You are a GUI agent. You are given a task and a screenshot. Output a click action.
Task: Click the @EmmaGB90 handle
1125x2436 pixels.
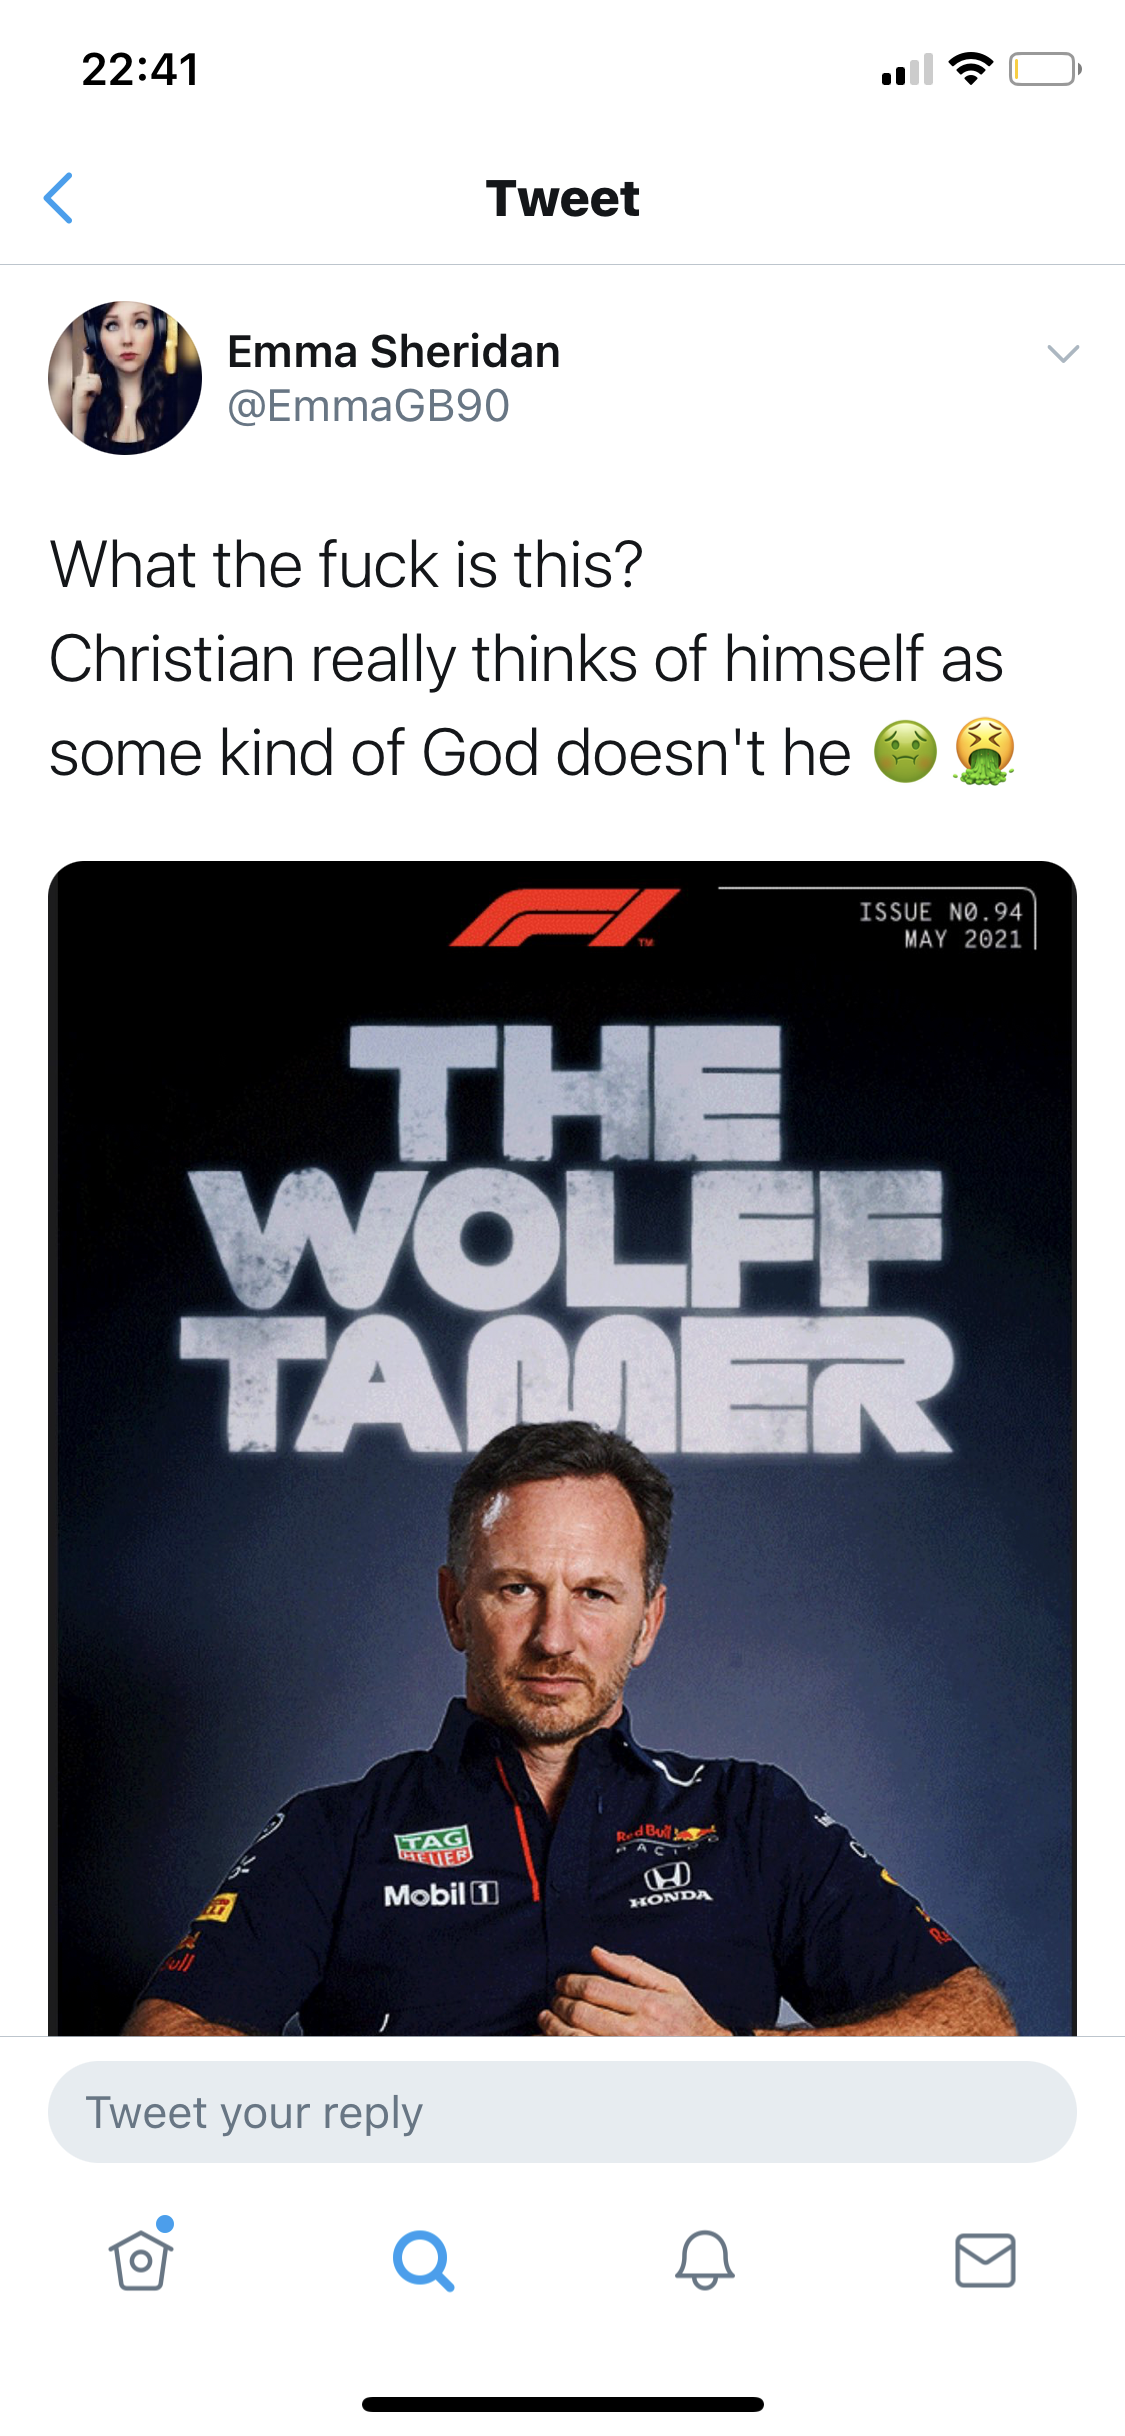pyautogui.click(x=369, y=406)
